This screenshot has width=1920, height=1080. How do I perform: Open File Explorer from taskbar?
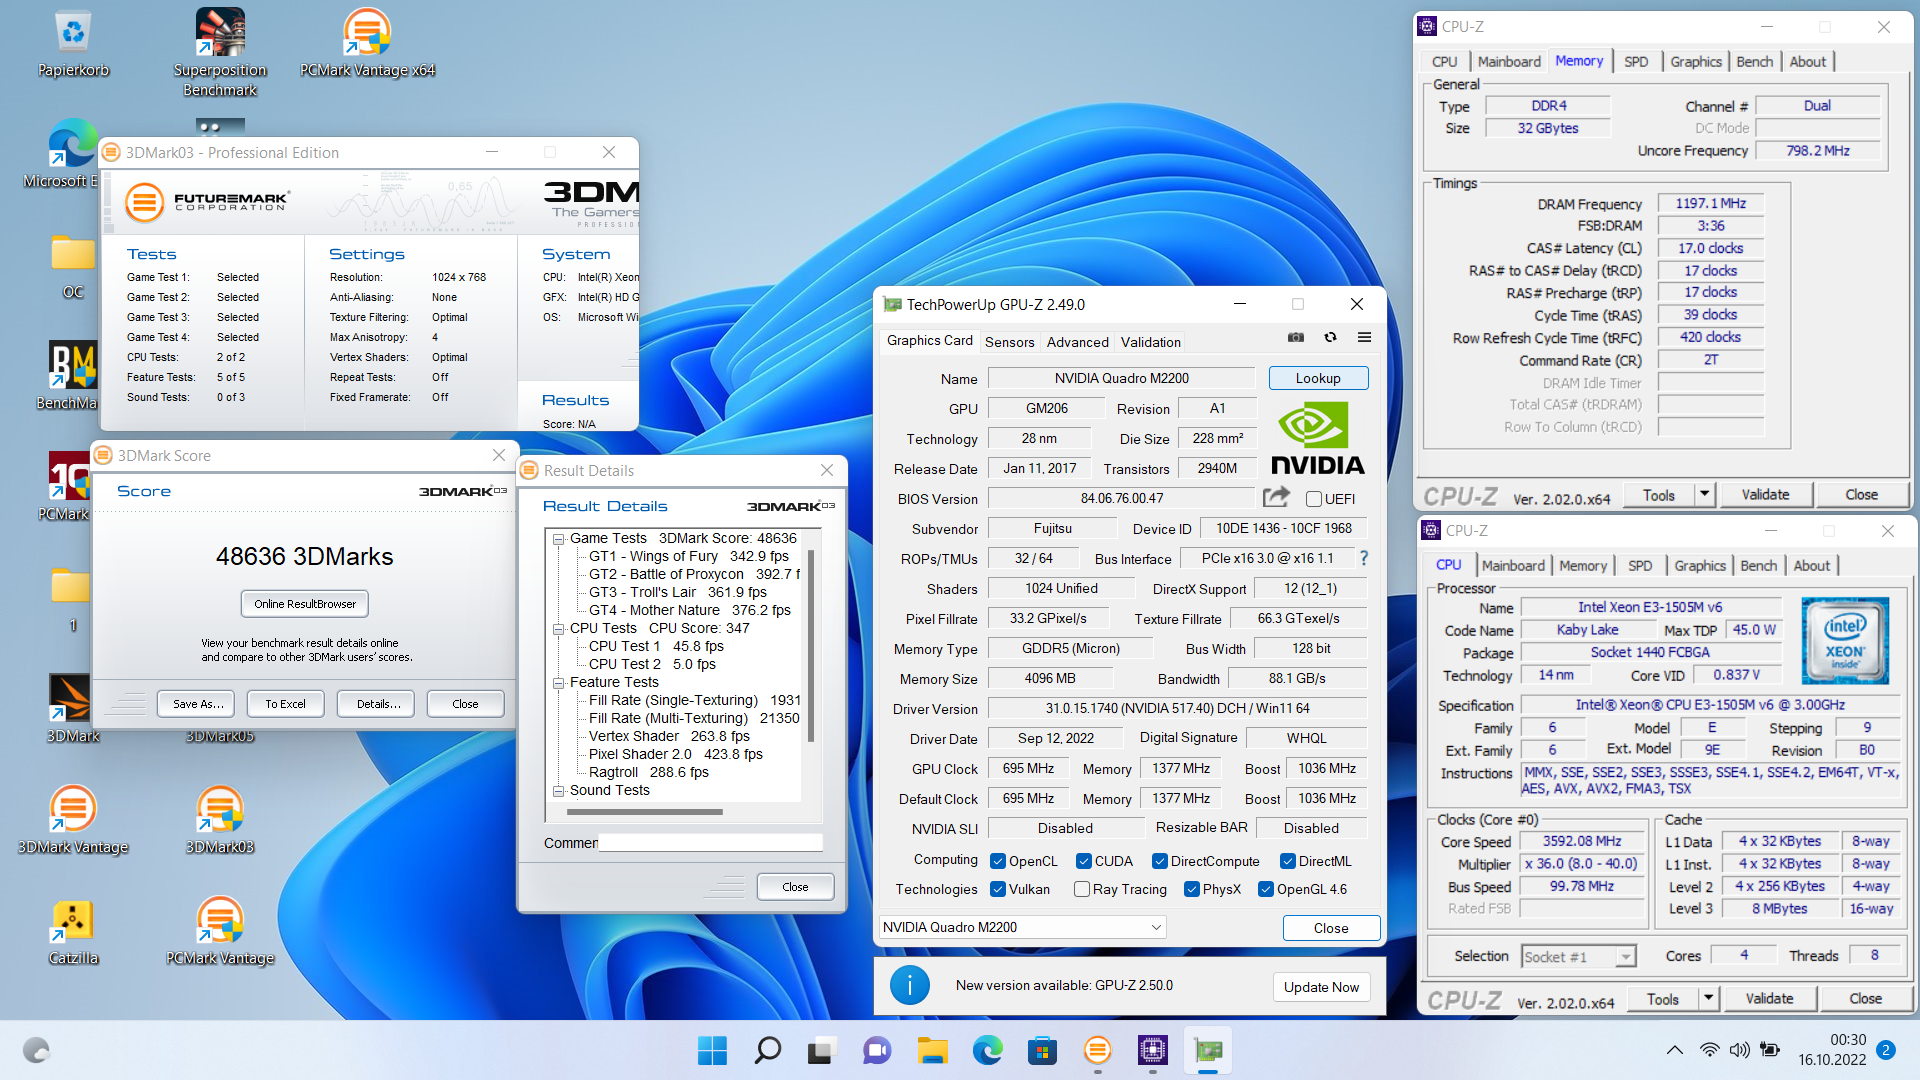932,1050
